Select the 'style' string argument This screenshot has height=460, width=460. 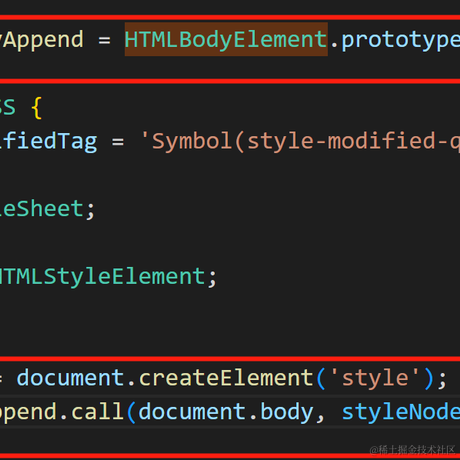375,378
